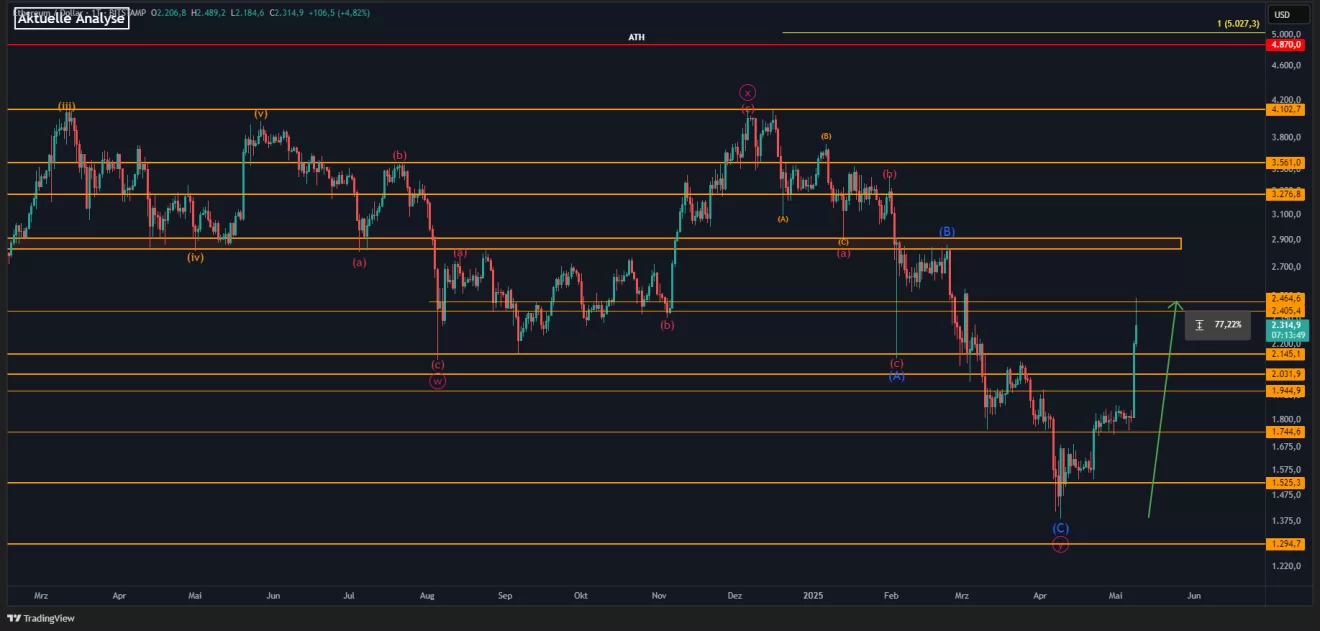Select the 4.102,7 price level tag

1285,109
